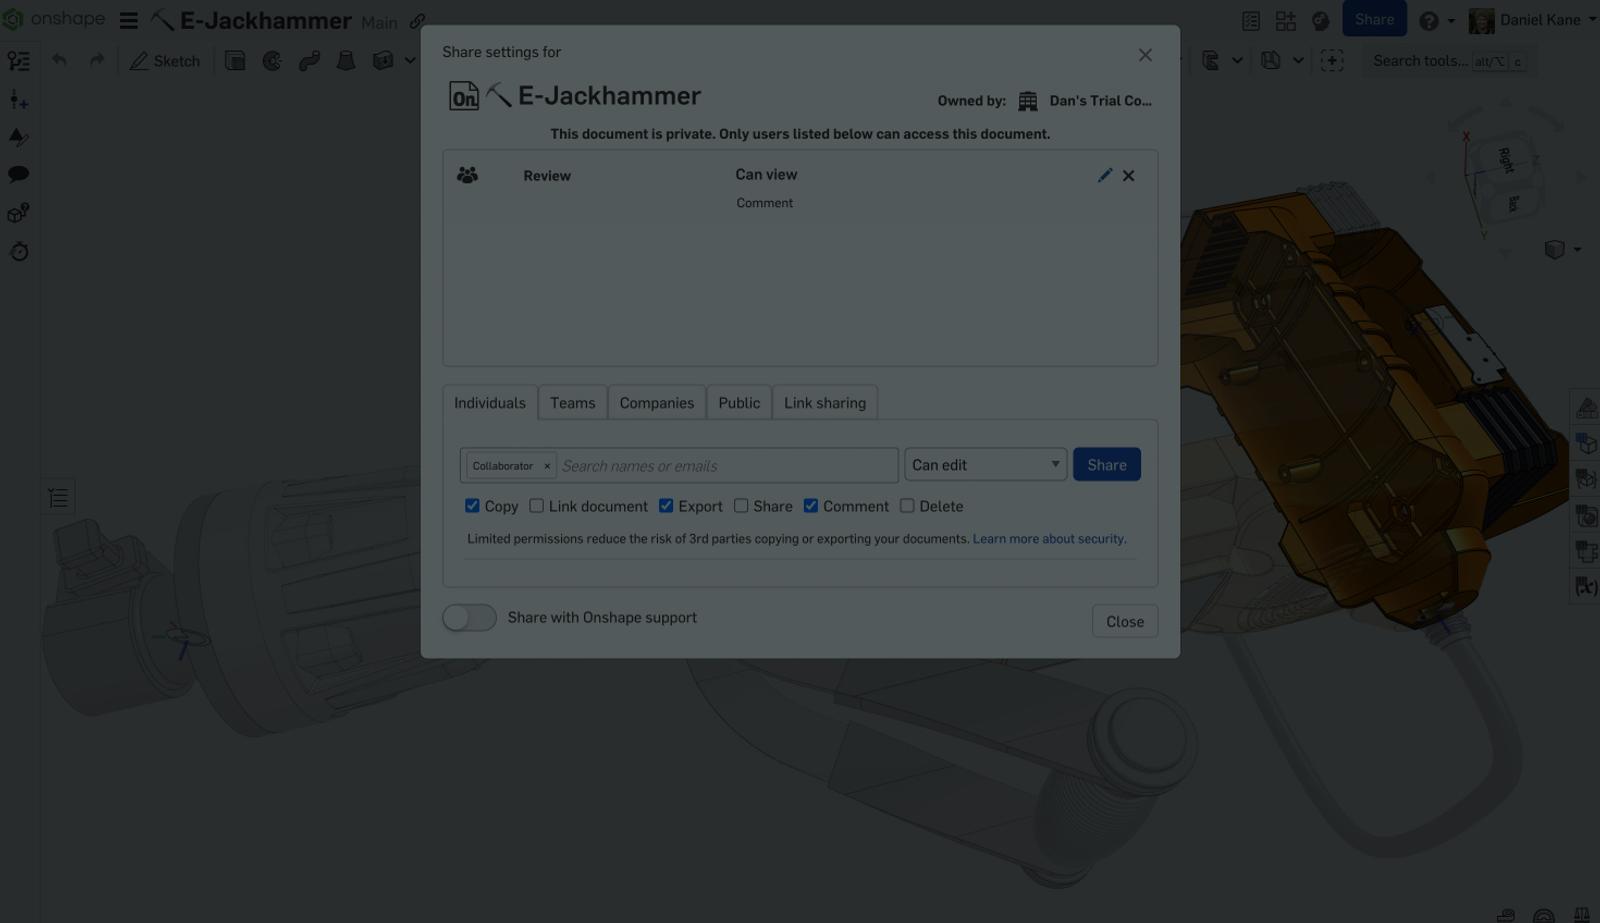The image size is (1600, 923).
Task: Click the pencil icon to edit Review permissions
Action: 1104,175
